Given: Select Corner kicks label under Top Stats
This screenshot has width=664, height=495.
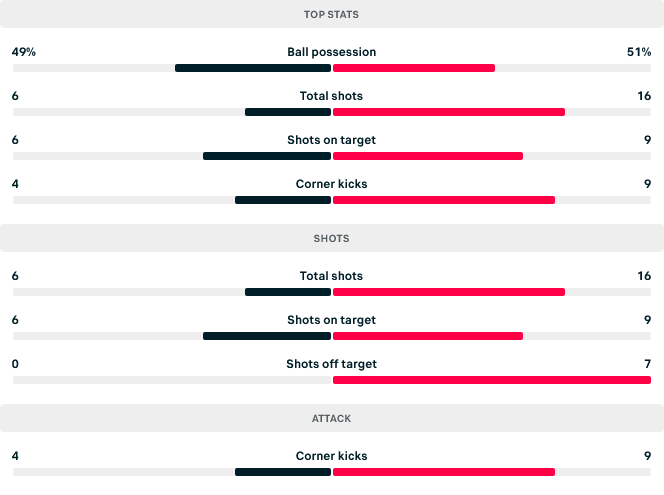Looking at the screenshot, I should point(331,184).
